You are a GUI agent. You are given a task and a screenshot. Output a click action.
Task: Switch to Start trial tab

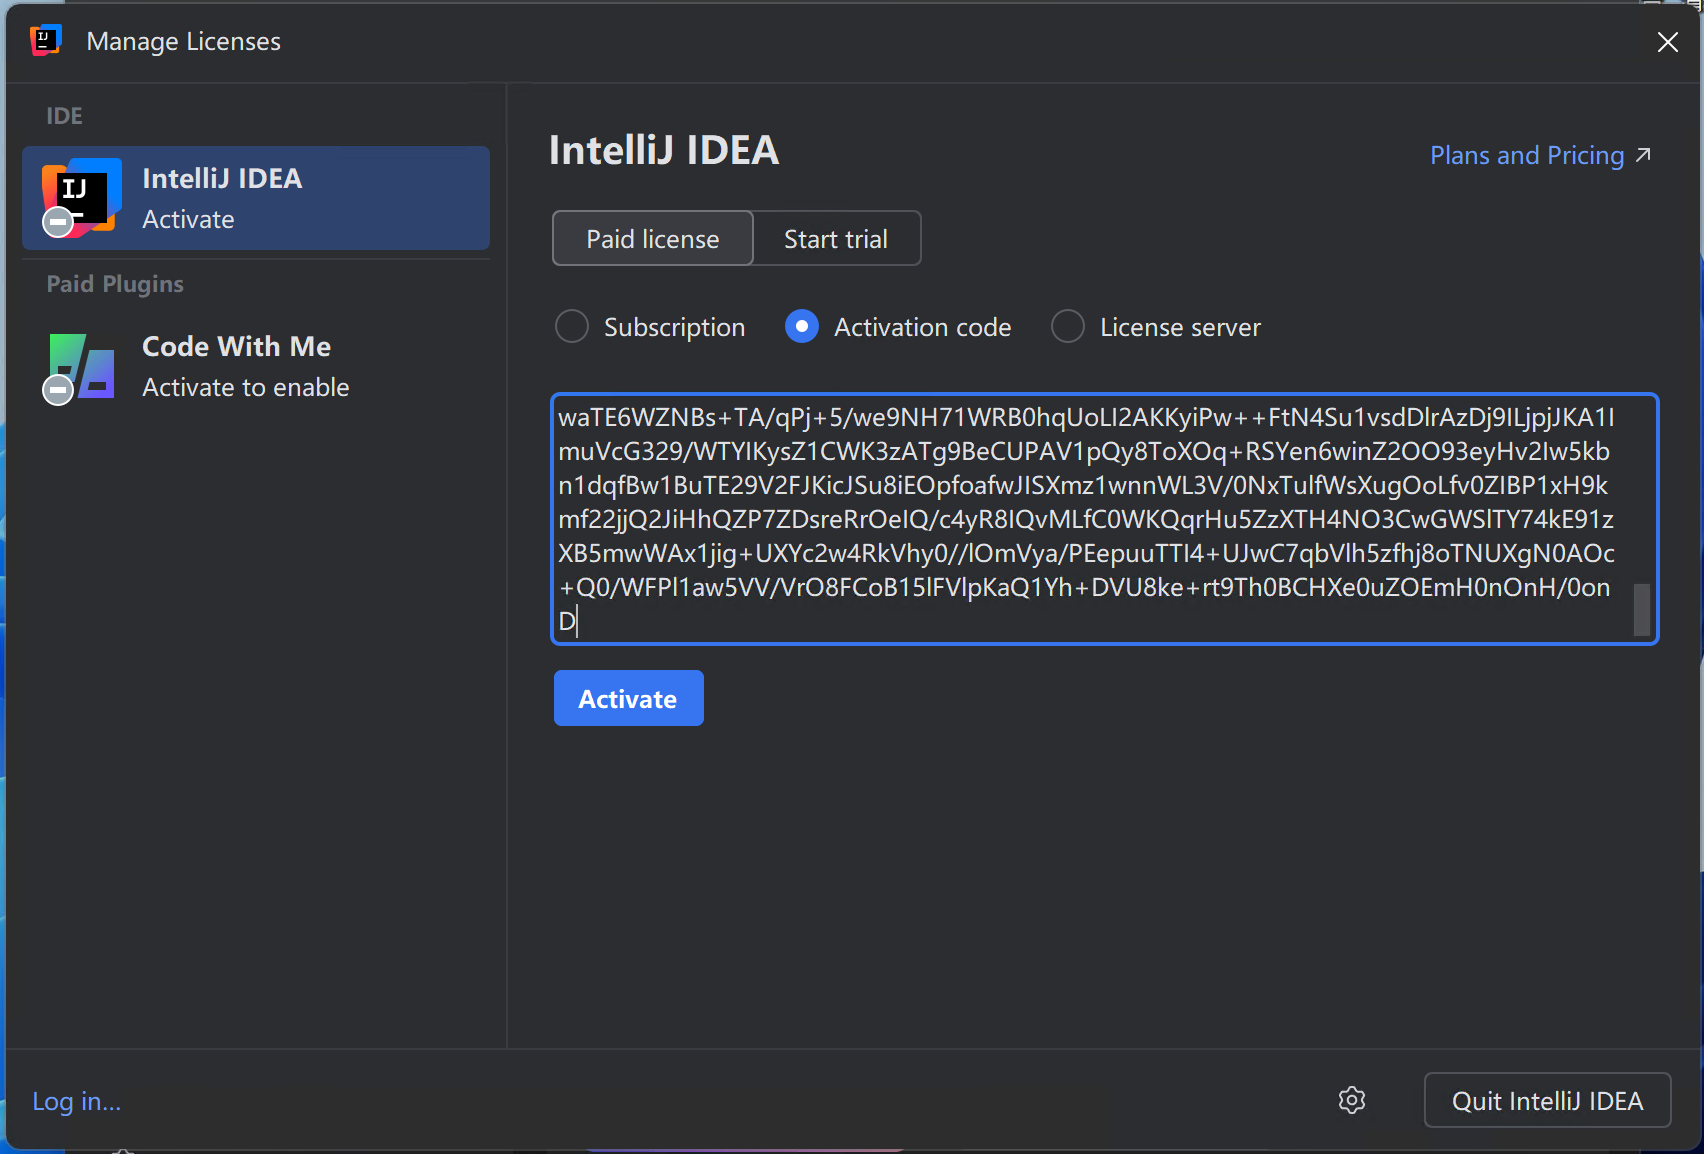(x=836, y=239)
